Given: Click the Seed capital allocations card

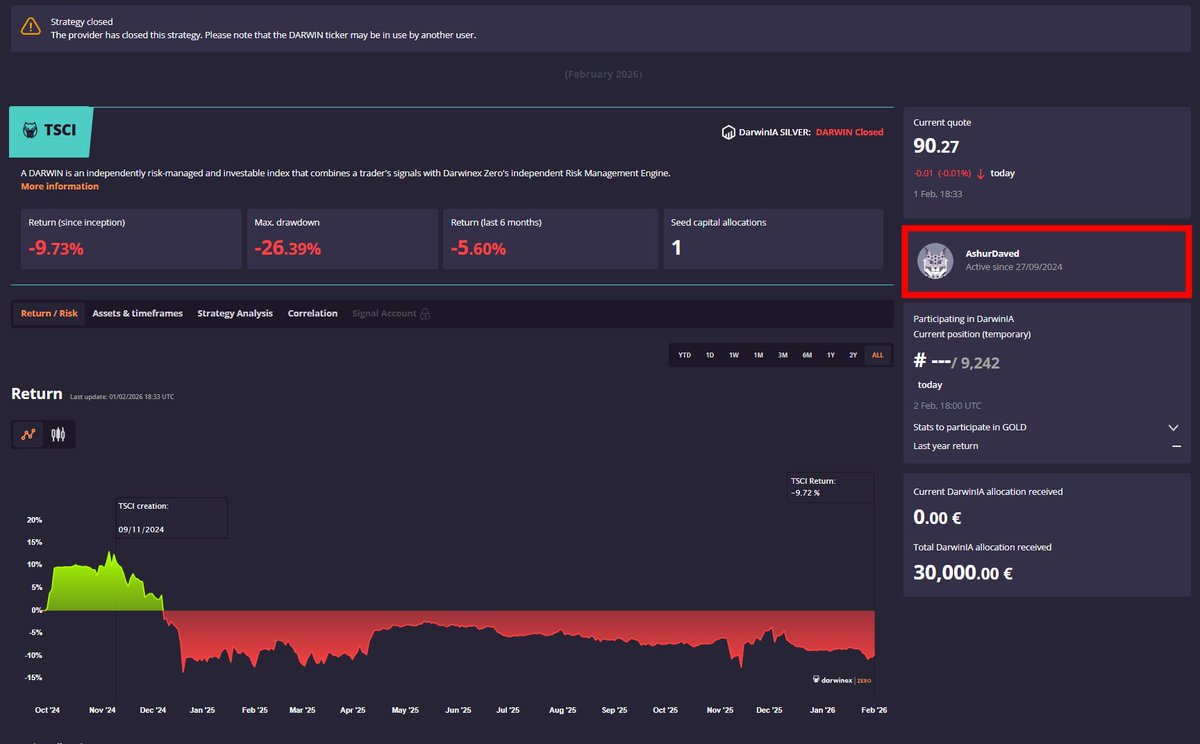Looking at the screenshot, I should (773, 239).
